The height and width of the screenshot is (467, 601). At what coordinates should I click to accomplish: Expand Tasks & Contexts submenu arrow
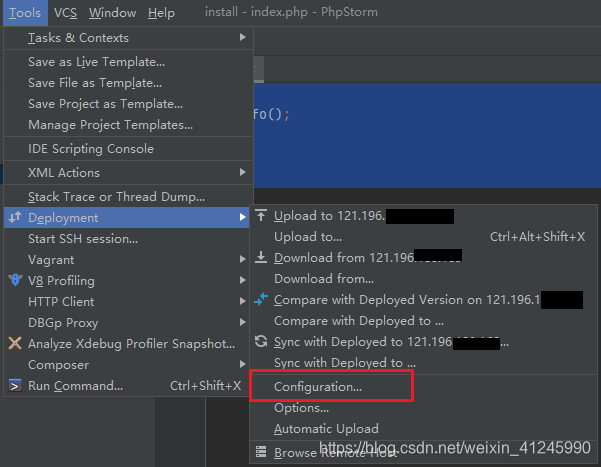242,37
